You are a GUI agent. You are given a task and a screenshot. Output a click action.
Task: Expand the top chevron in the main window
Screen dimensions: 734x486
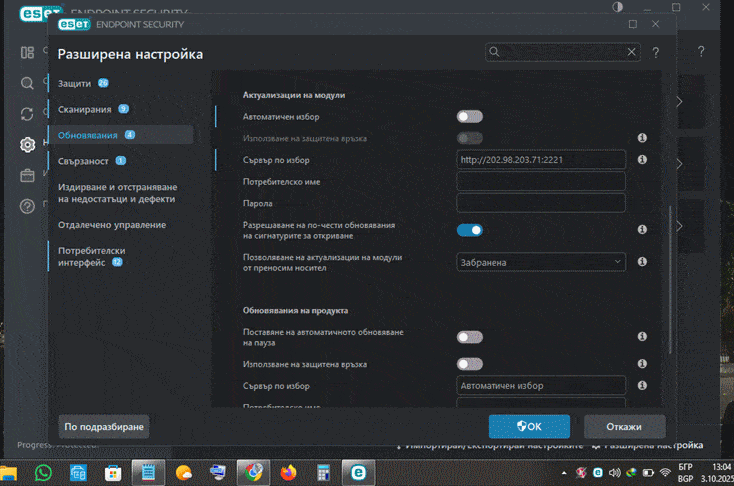680,102
